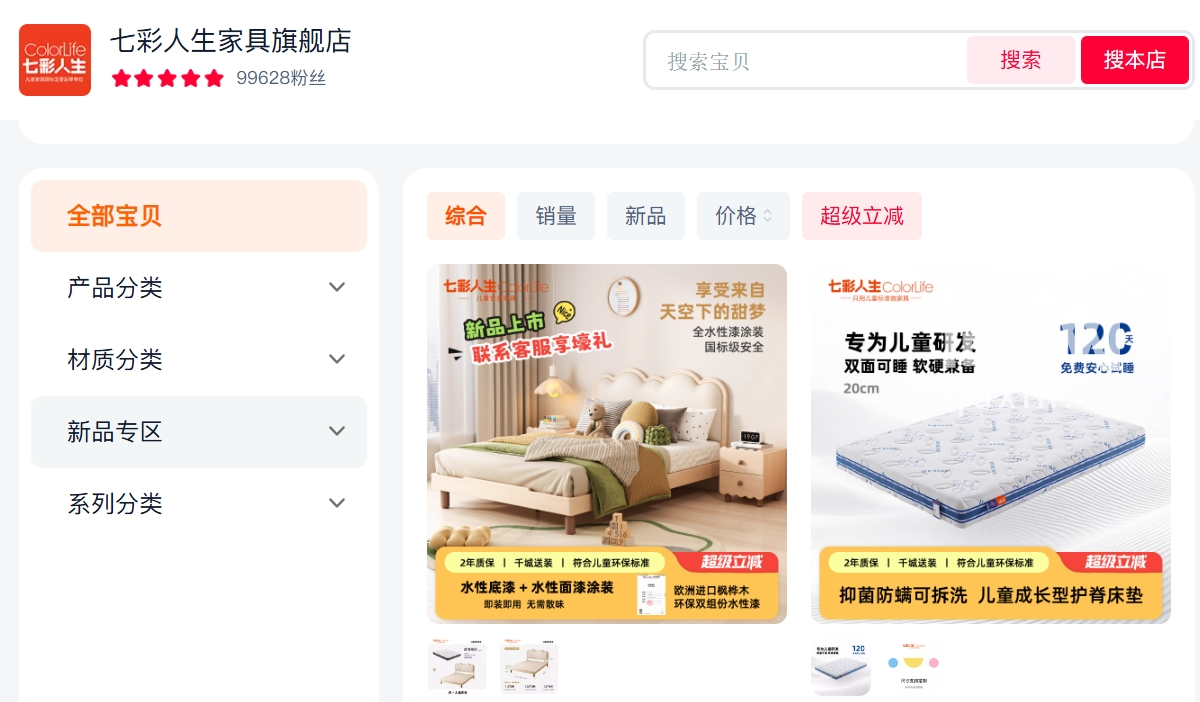The width and height of the screenshot is (1200, 702).
Task: Select first small bed variant thumbnail
Action: (x=457, y=666)
